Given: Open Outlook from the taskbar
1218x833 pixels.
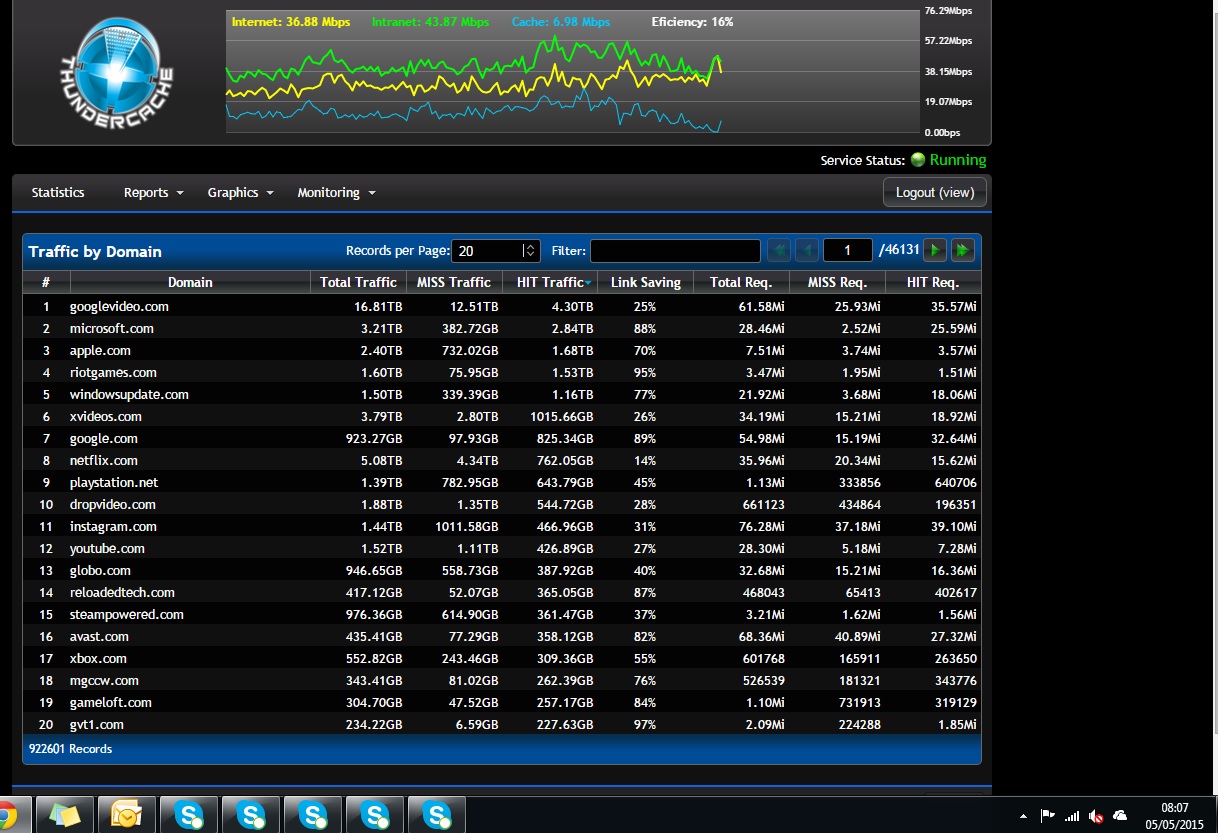Looking at the screenshot, I should [126, 815].
